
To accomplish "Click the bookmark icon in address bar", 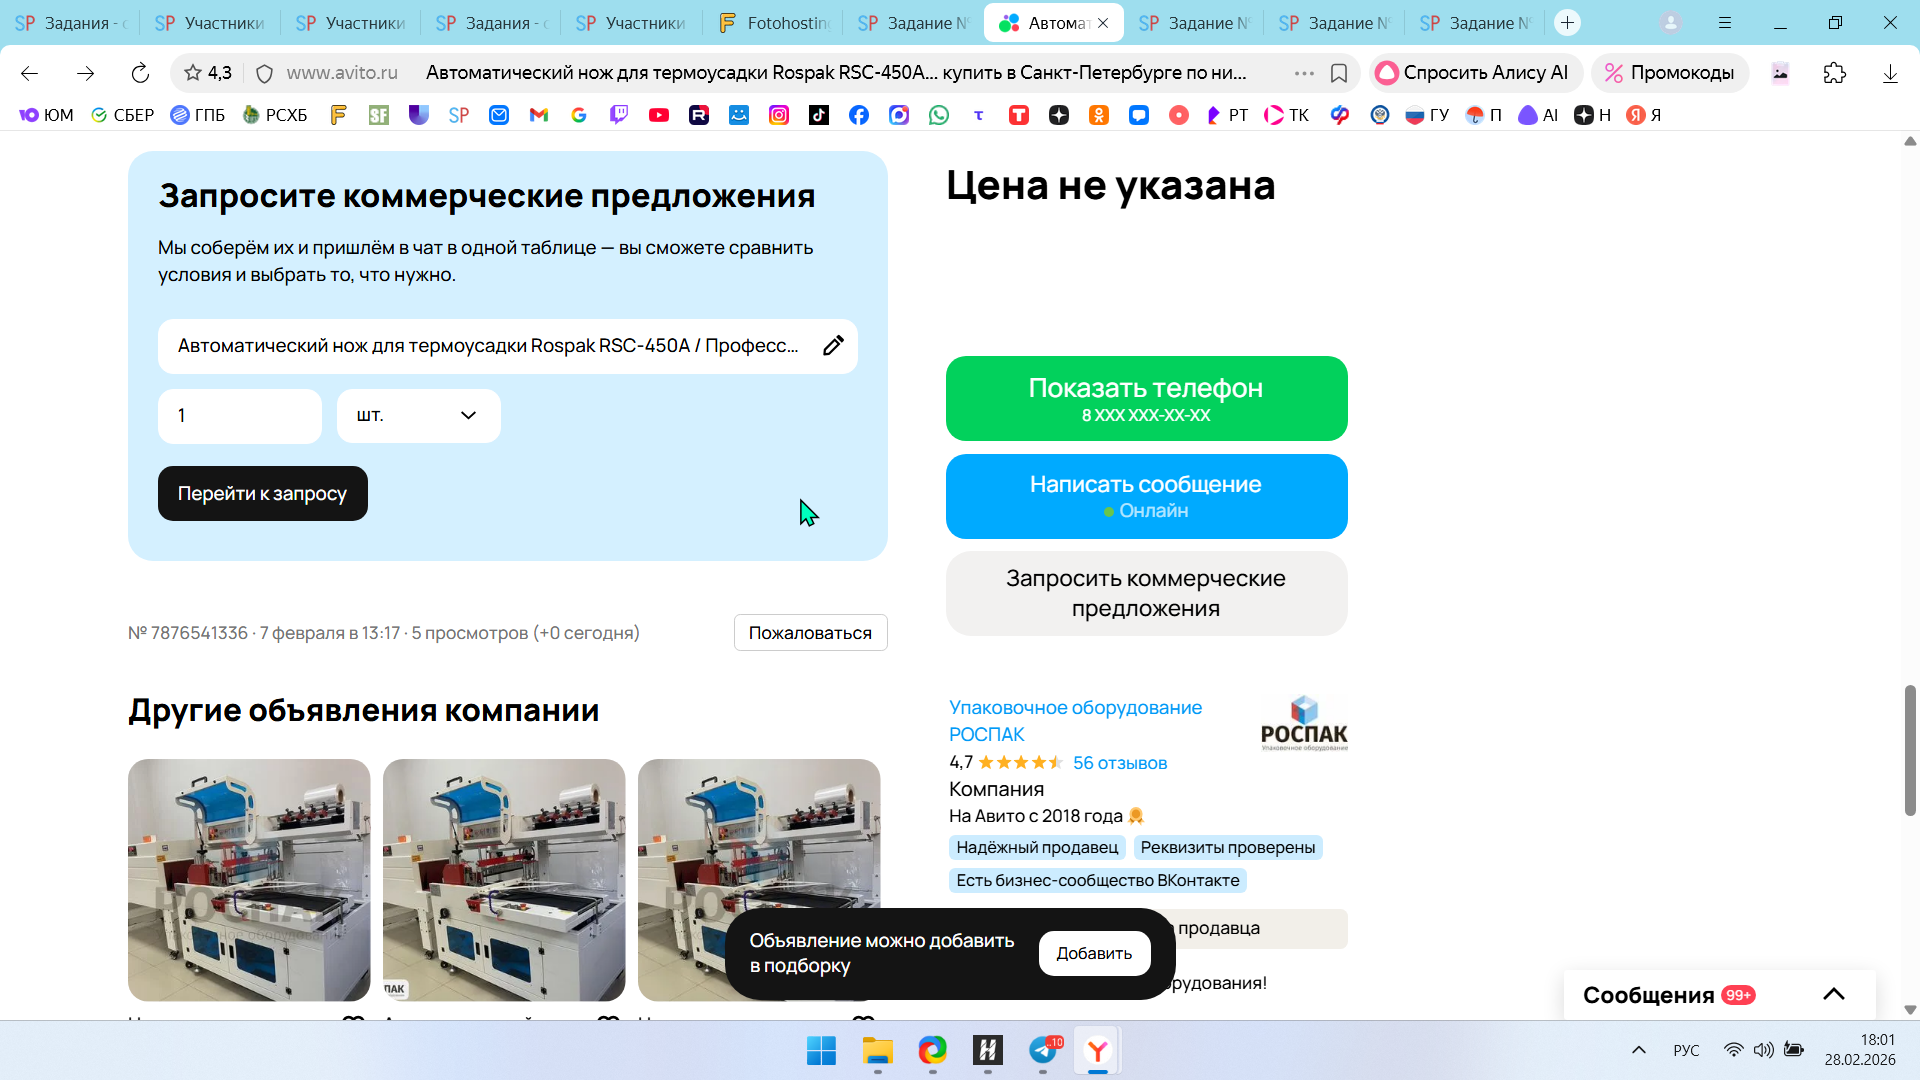I will [x=1339, y=73].
